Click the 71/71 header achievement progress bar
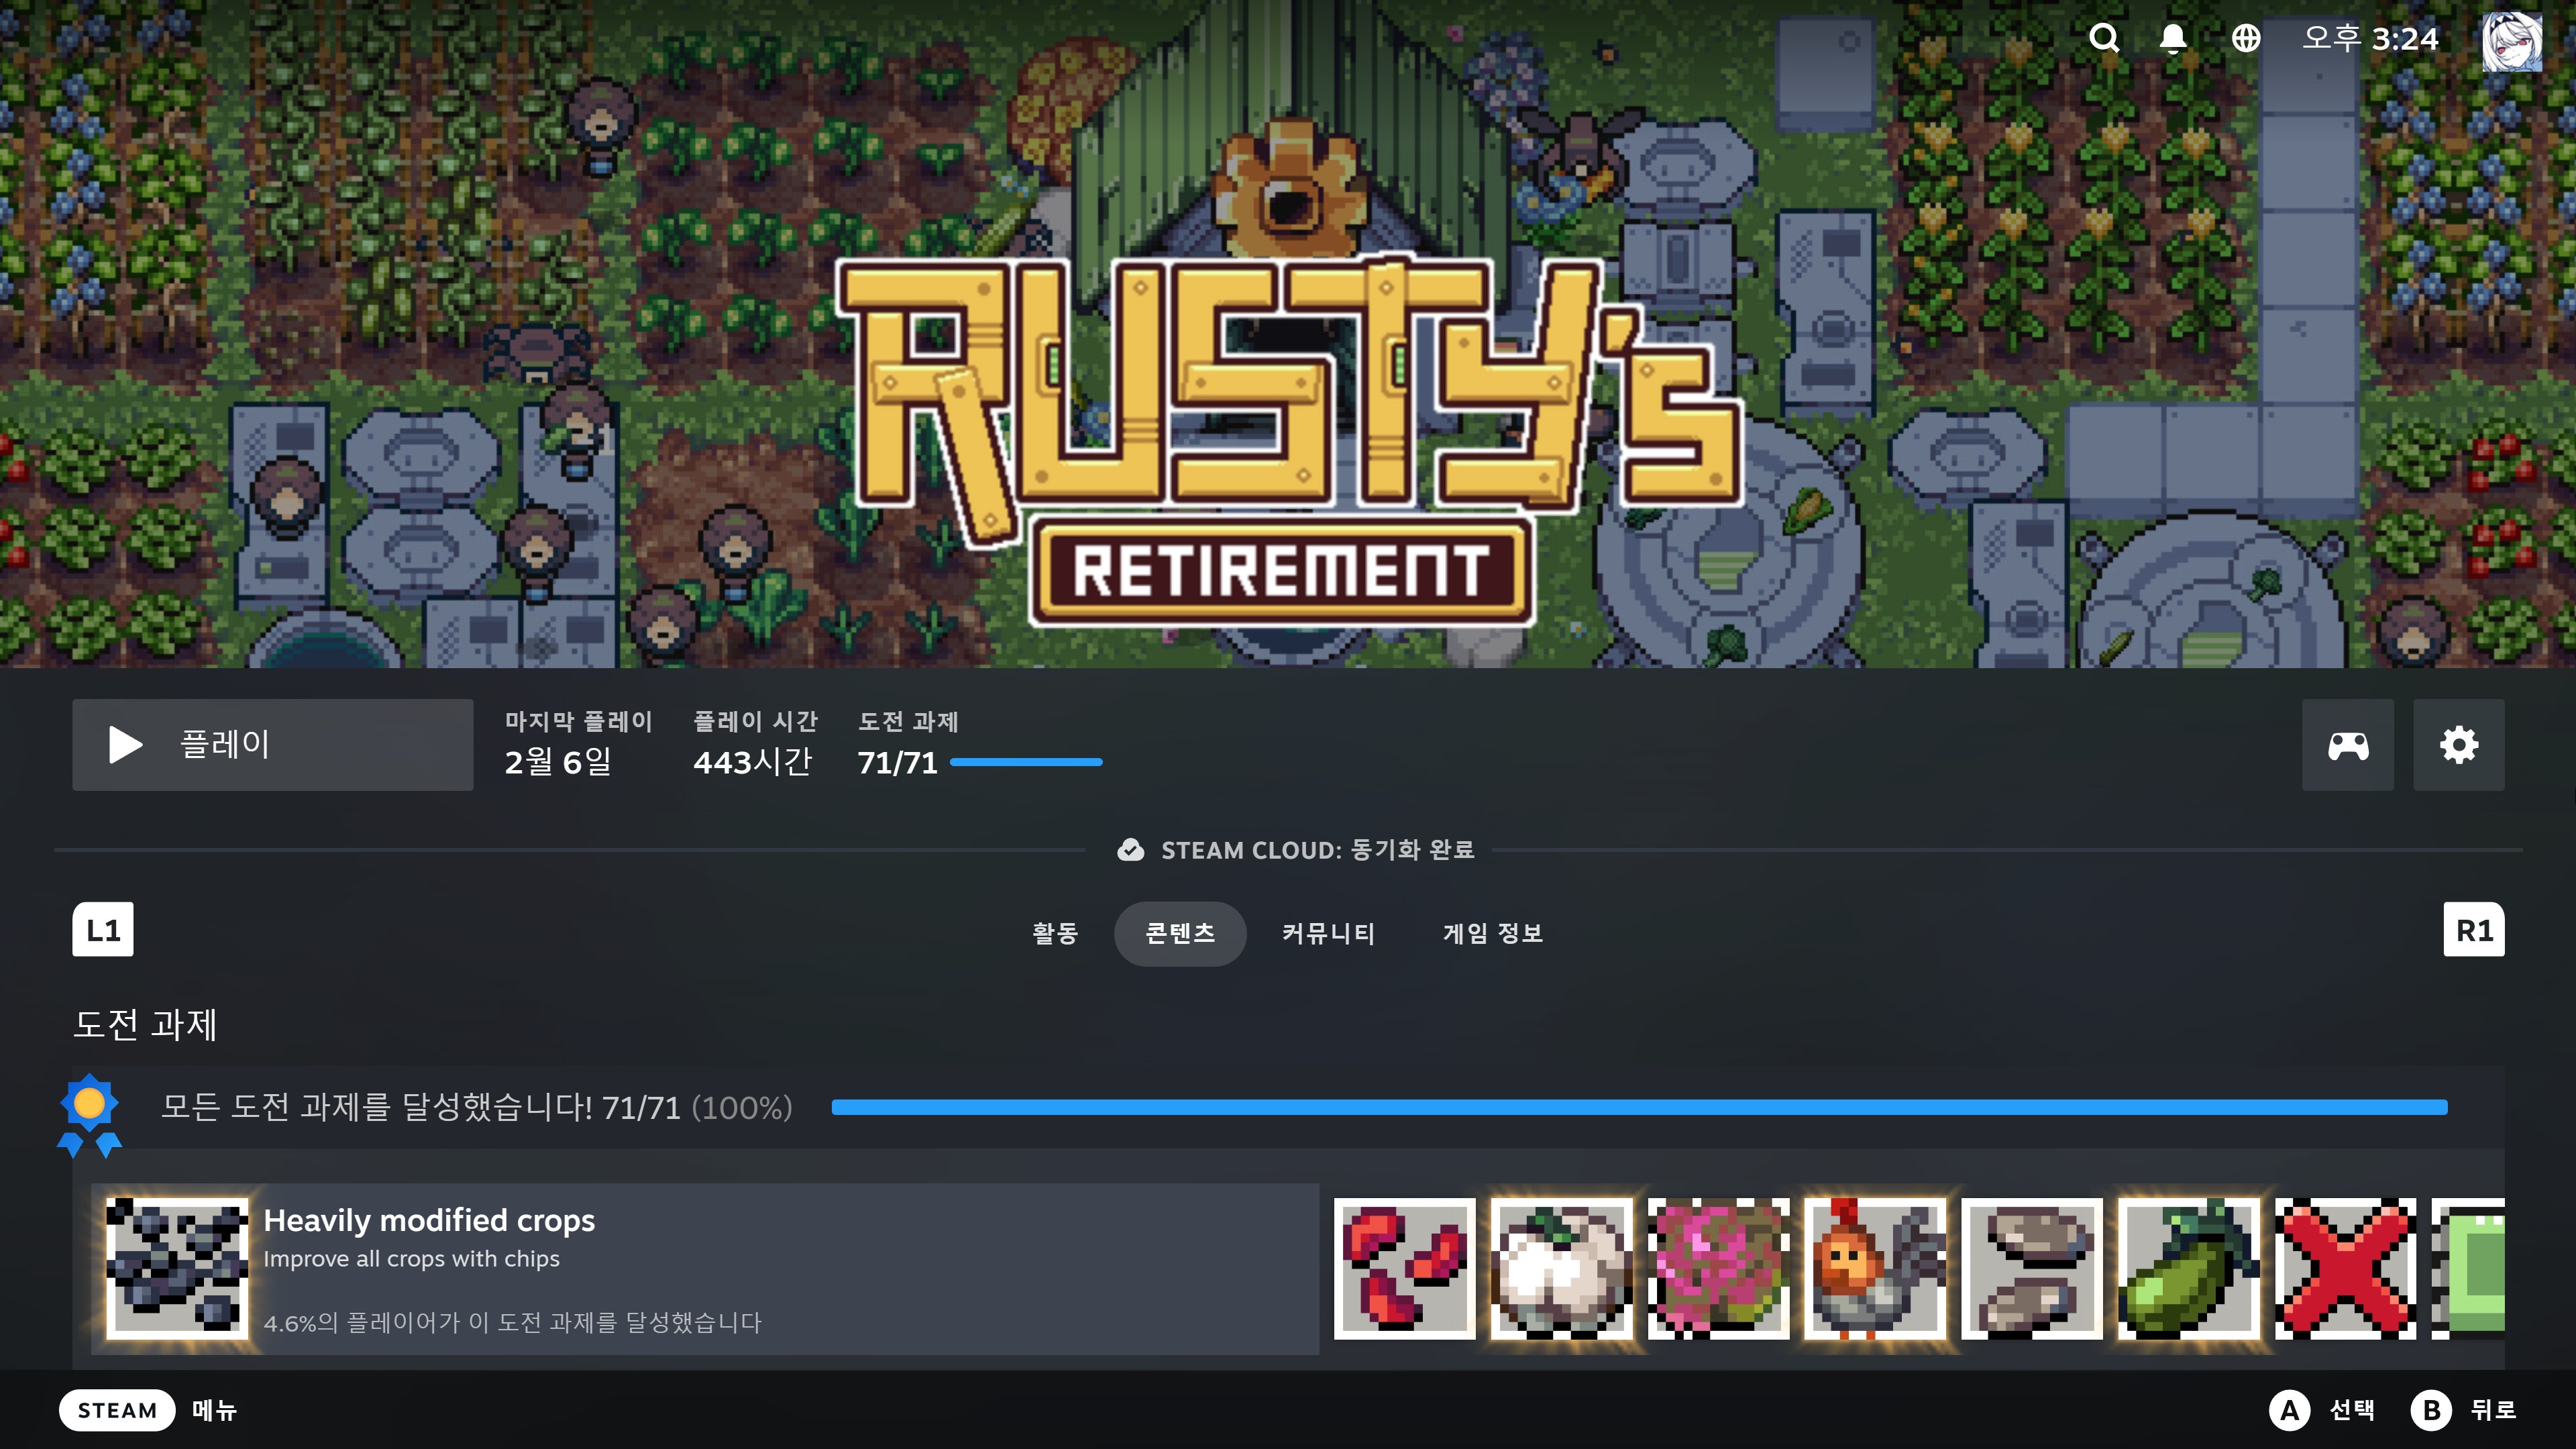Image resolution: width=2576 pixels, height=1449 pixels. click(x=1026, y=762)
